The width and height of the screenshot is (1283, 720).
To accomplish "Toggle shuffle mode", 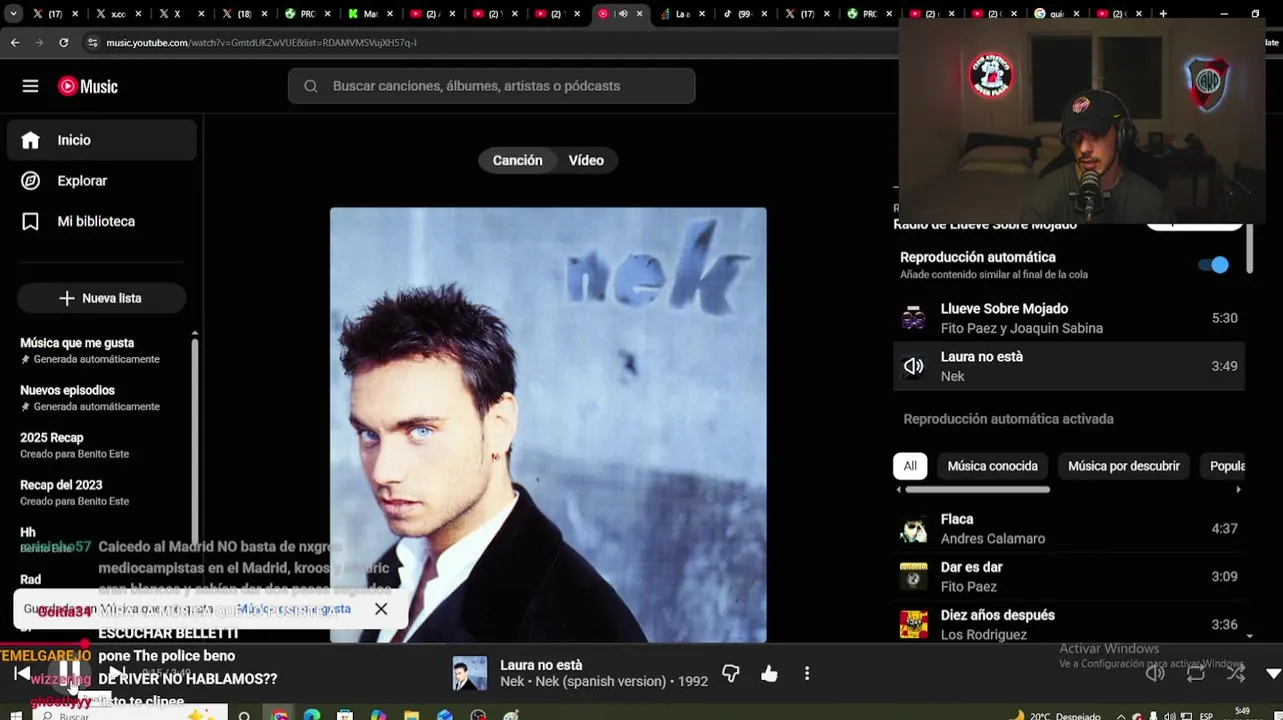I will pos(1236,673).
